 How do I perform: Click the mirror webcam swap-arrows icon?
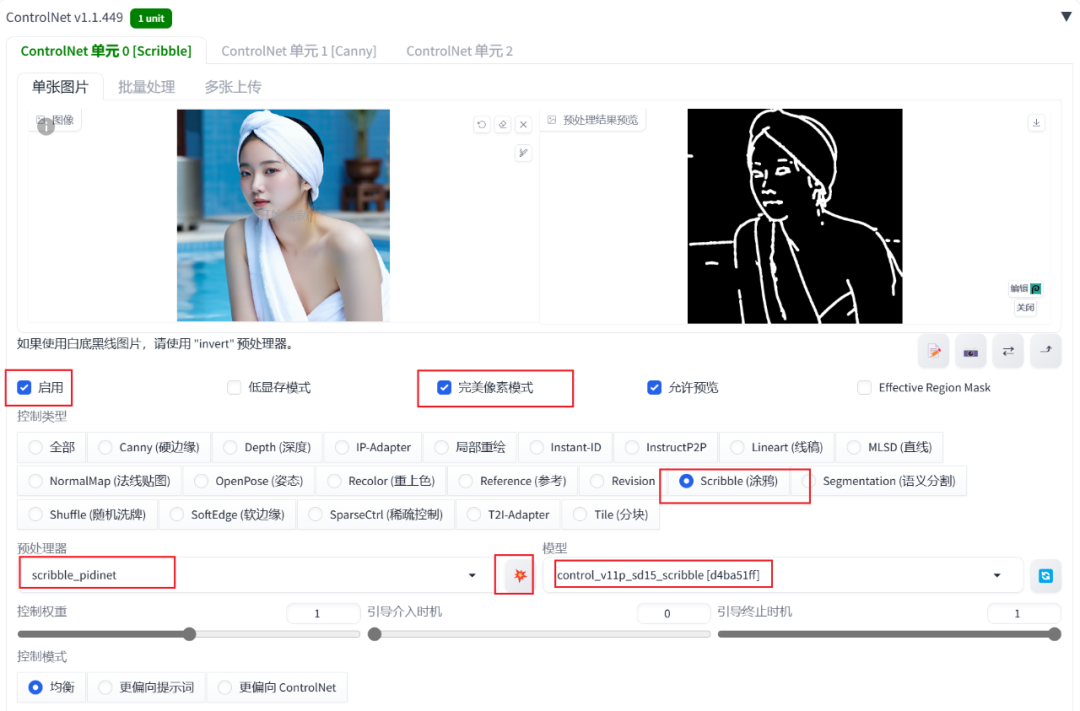tap(1008, 351)
